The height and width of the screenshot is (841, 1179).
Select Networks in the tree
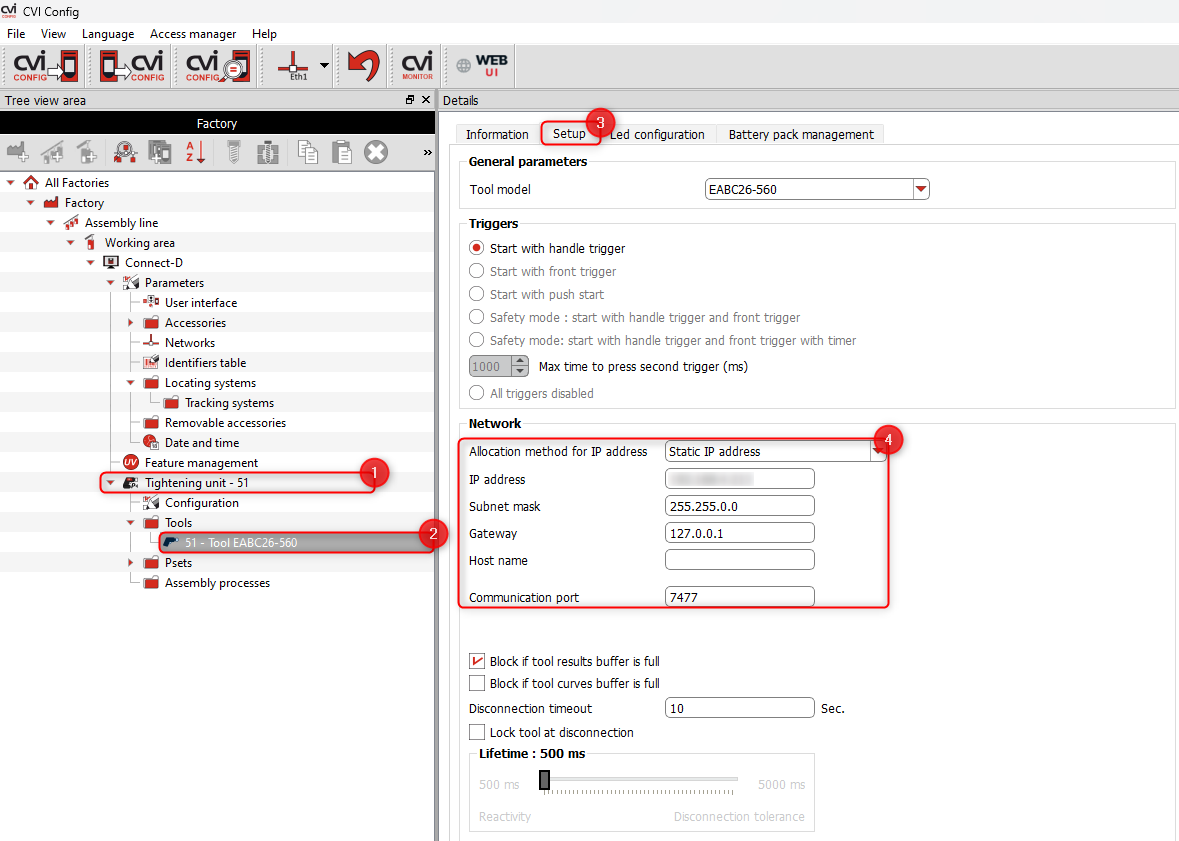click(189, 343)
